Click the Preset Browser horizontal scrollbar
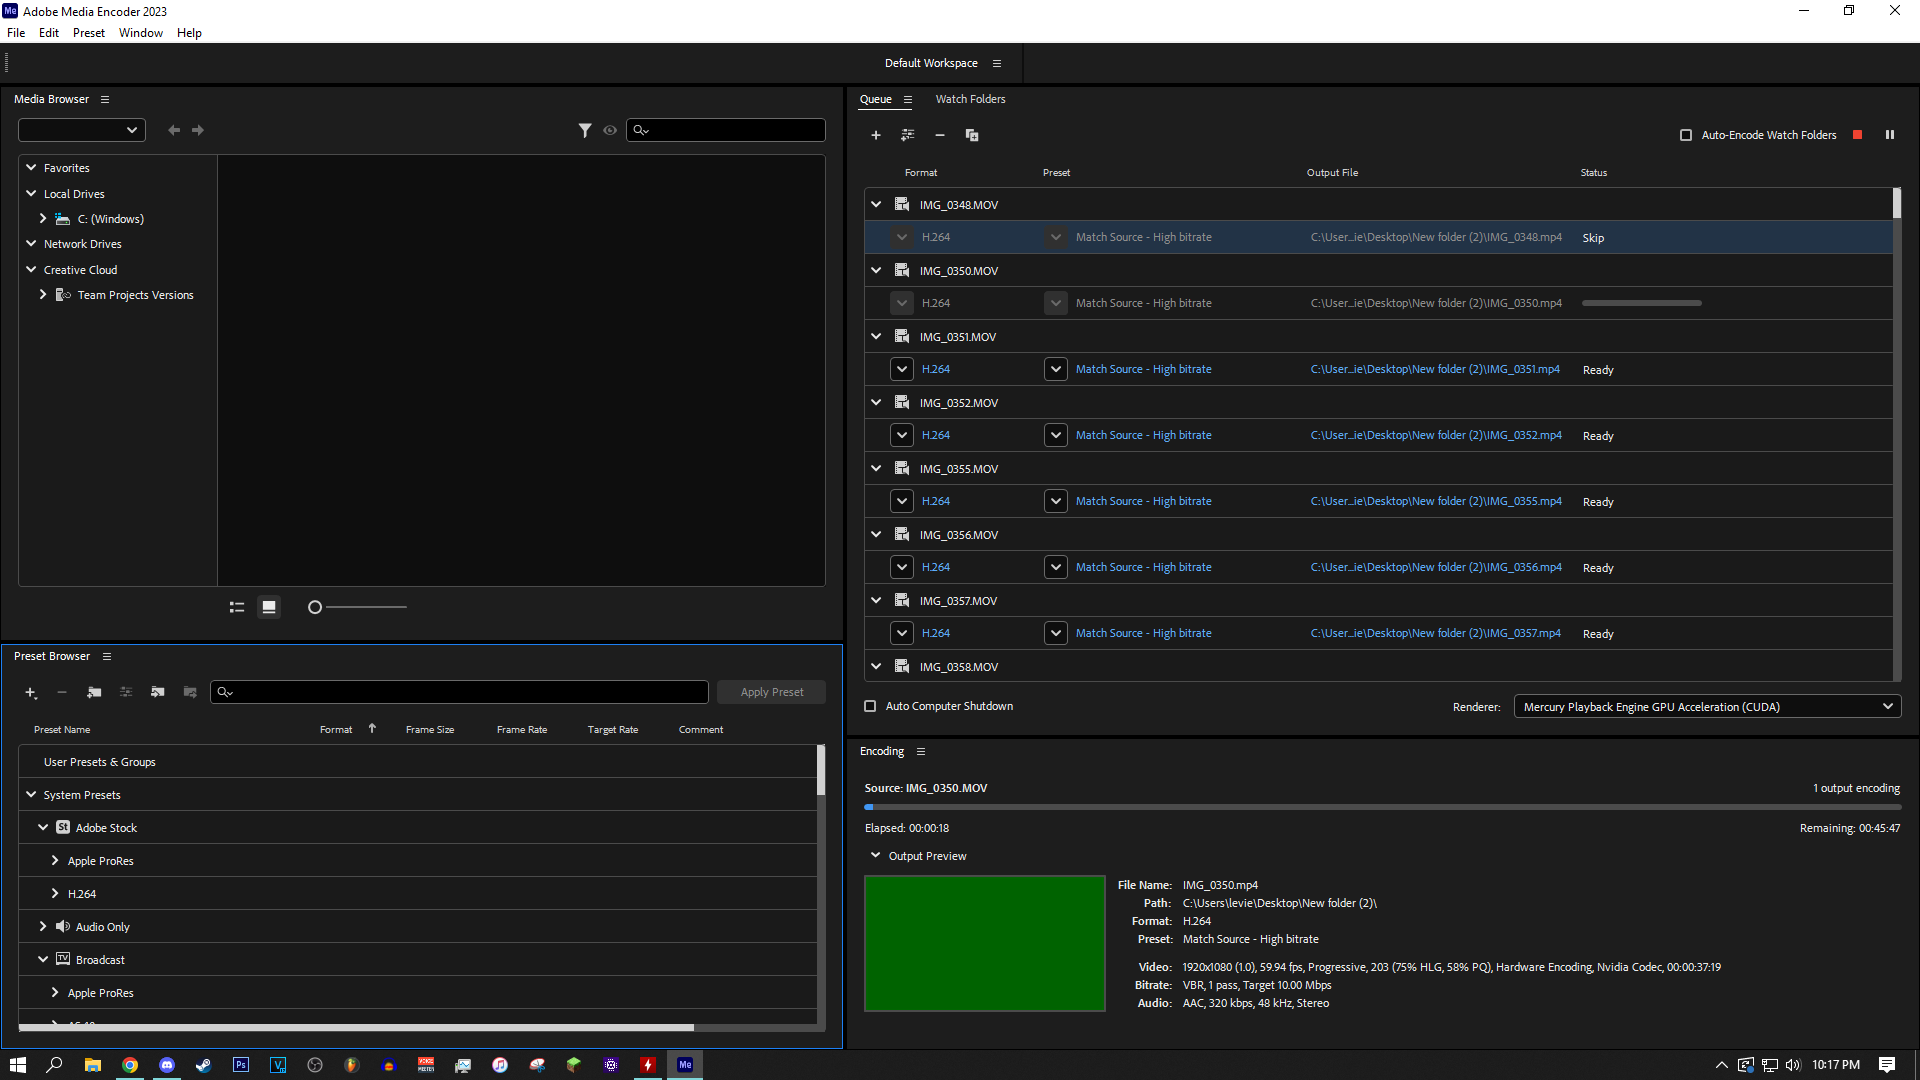Screen dimensions: 1920x1080 click(x=357, y=1027)
